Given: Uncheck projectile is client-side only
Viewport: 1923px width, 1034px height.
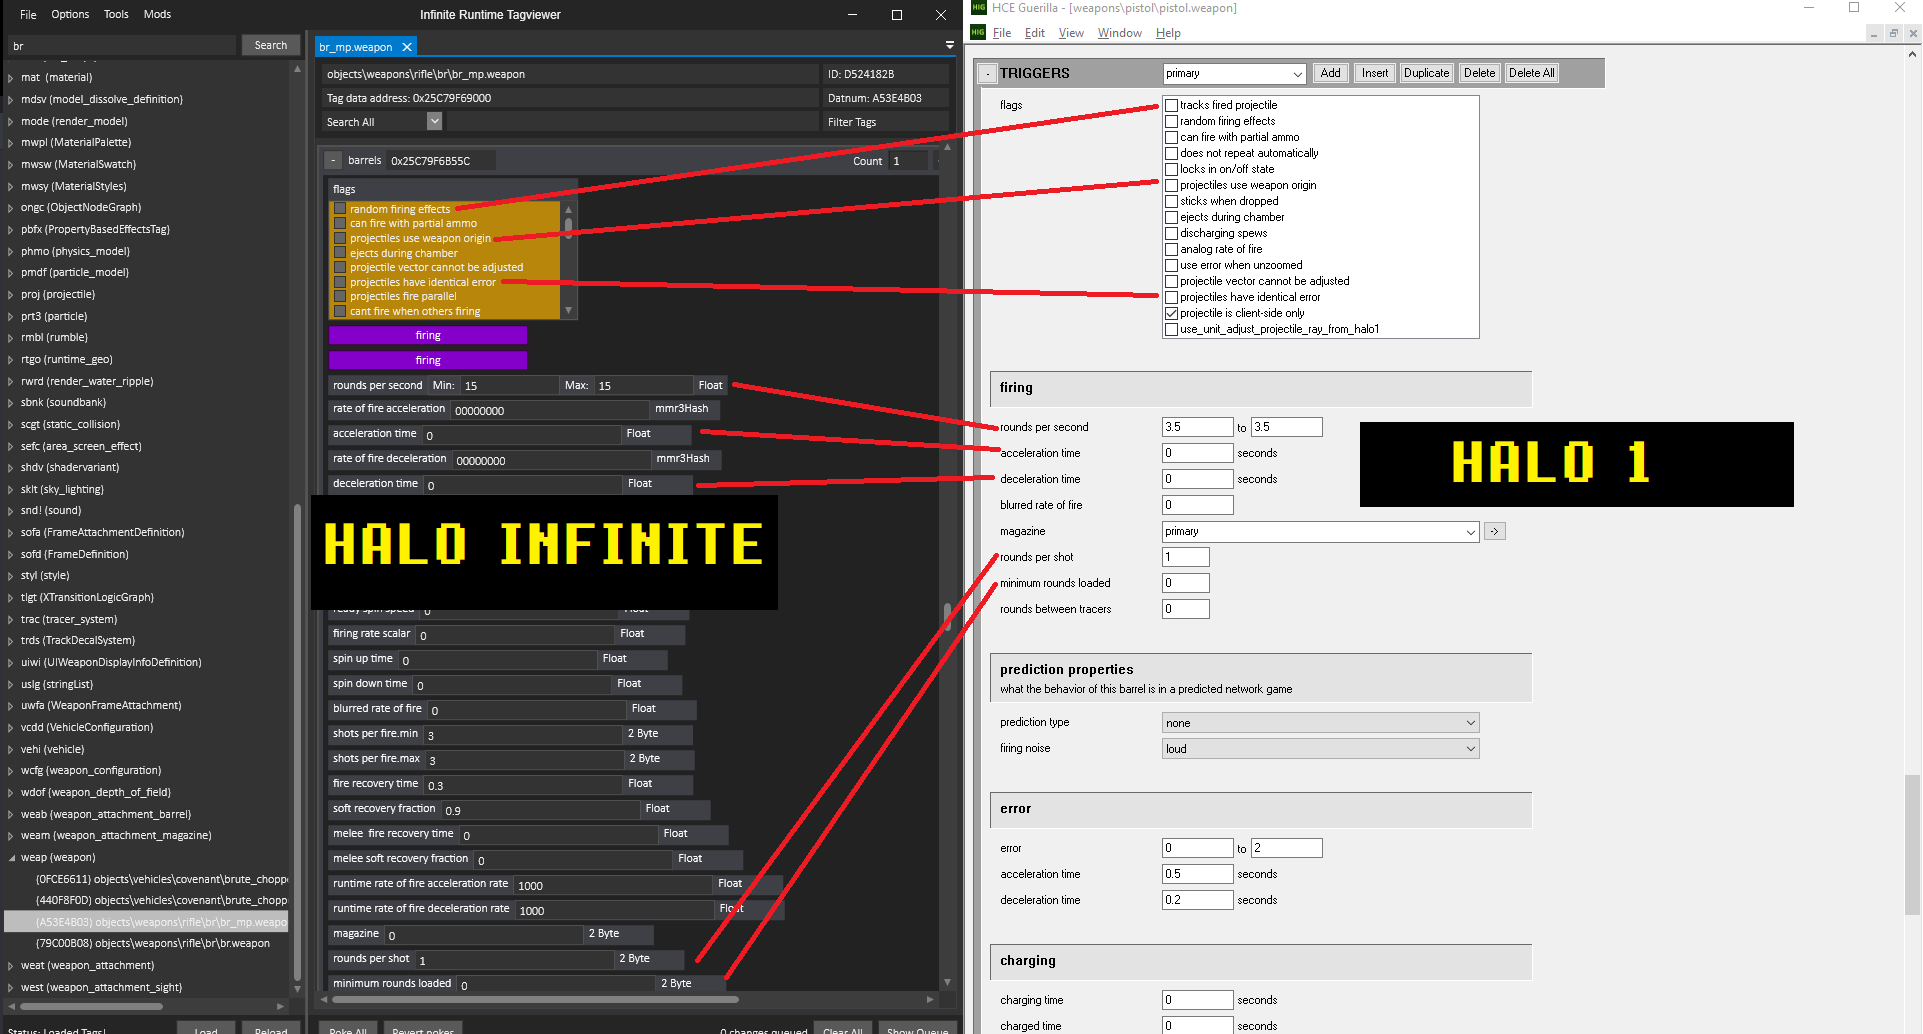Looking at the screenshot, I should click(1171, 313).
